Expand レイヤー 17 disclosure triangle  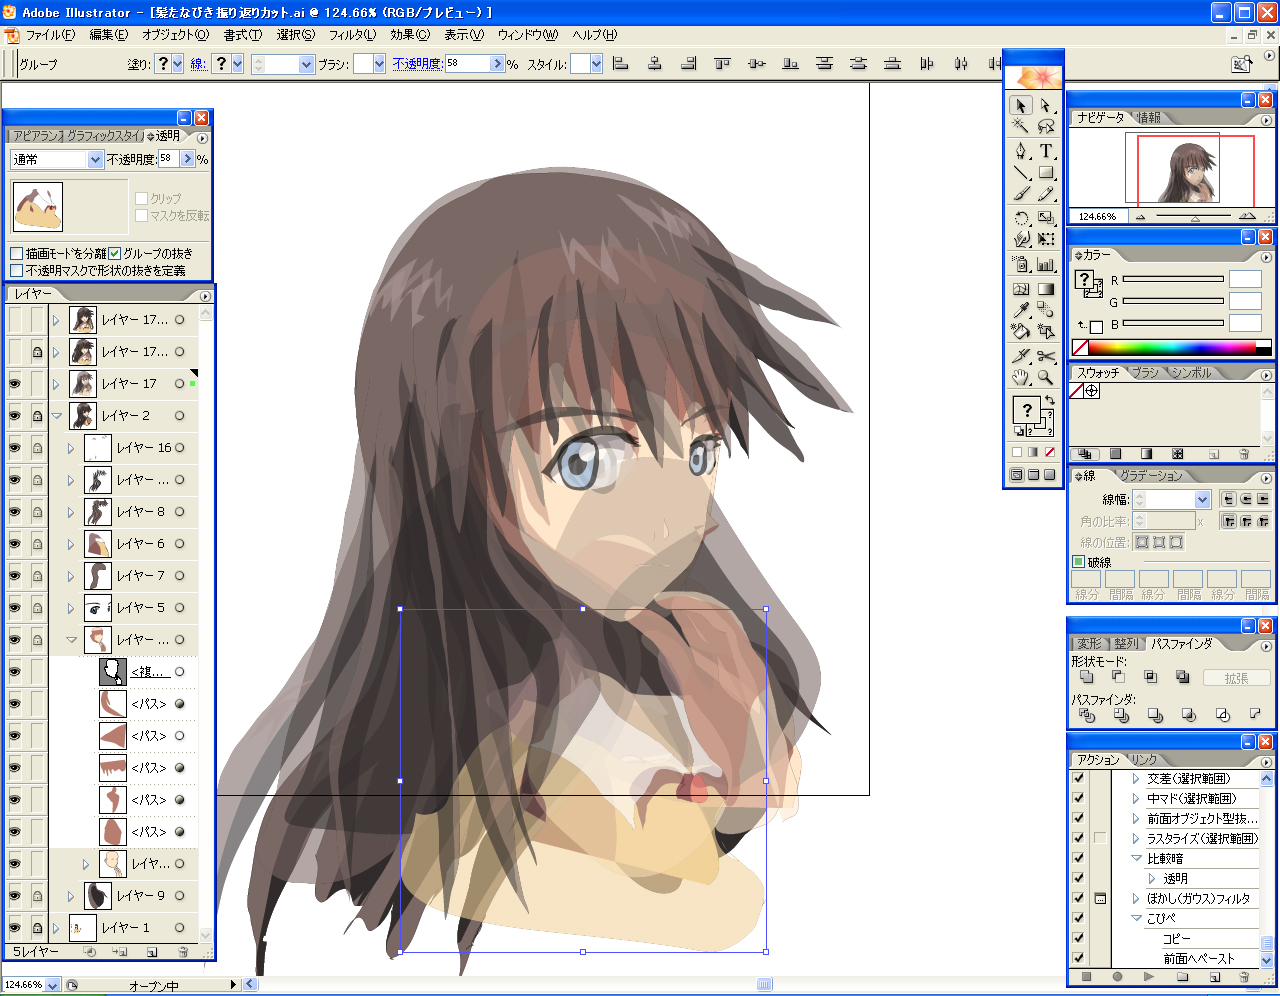point(56,384)
